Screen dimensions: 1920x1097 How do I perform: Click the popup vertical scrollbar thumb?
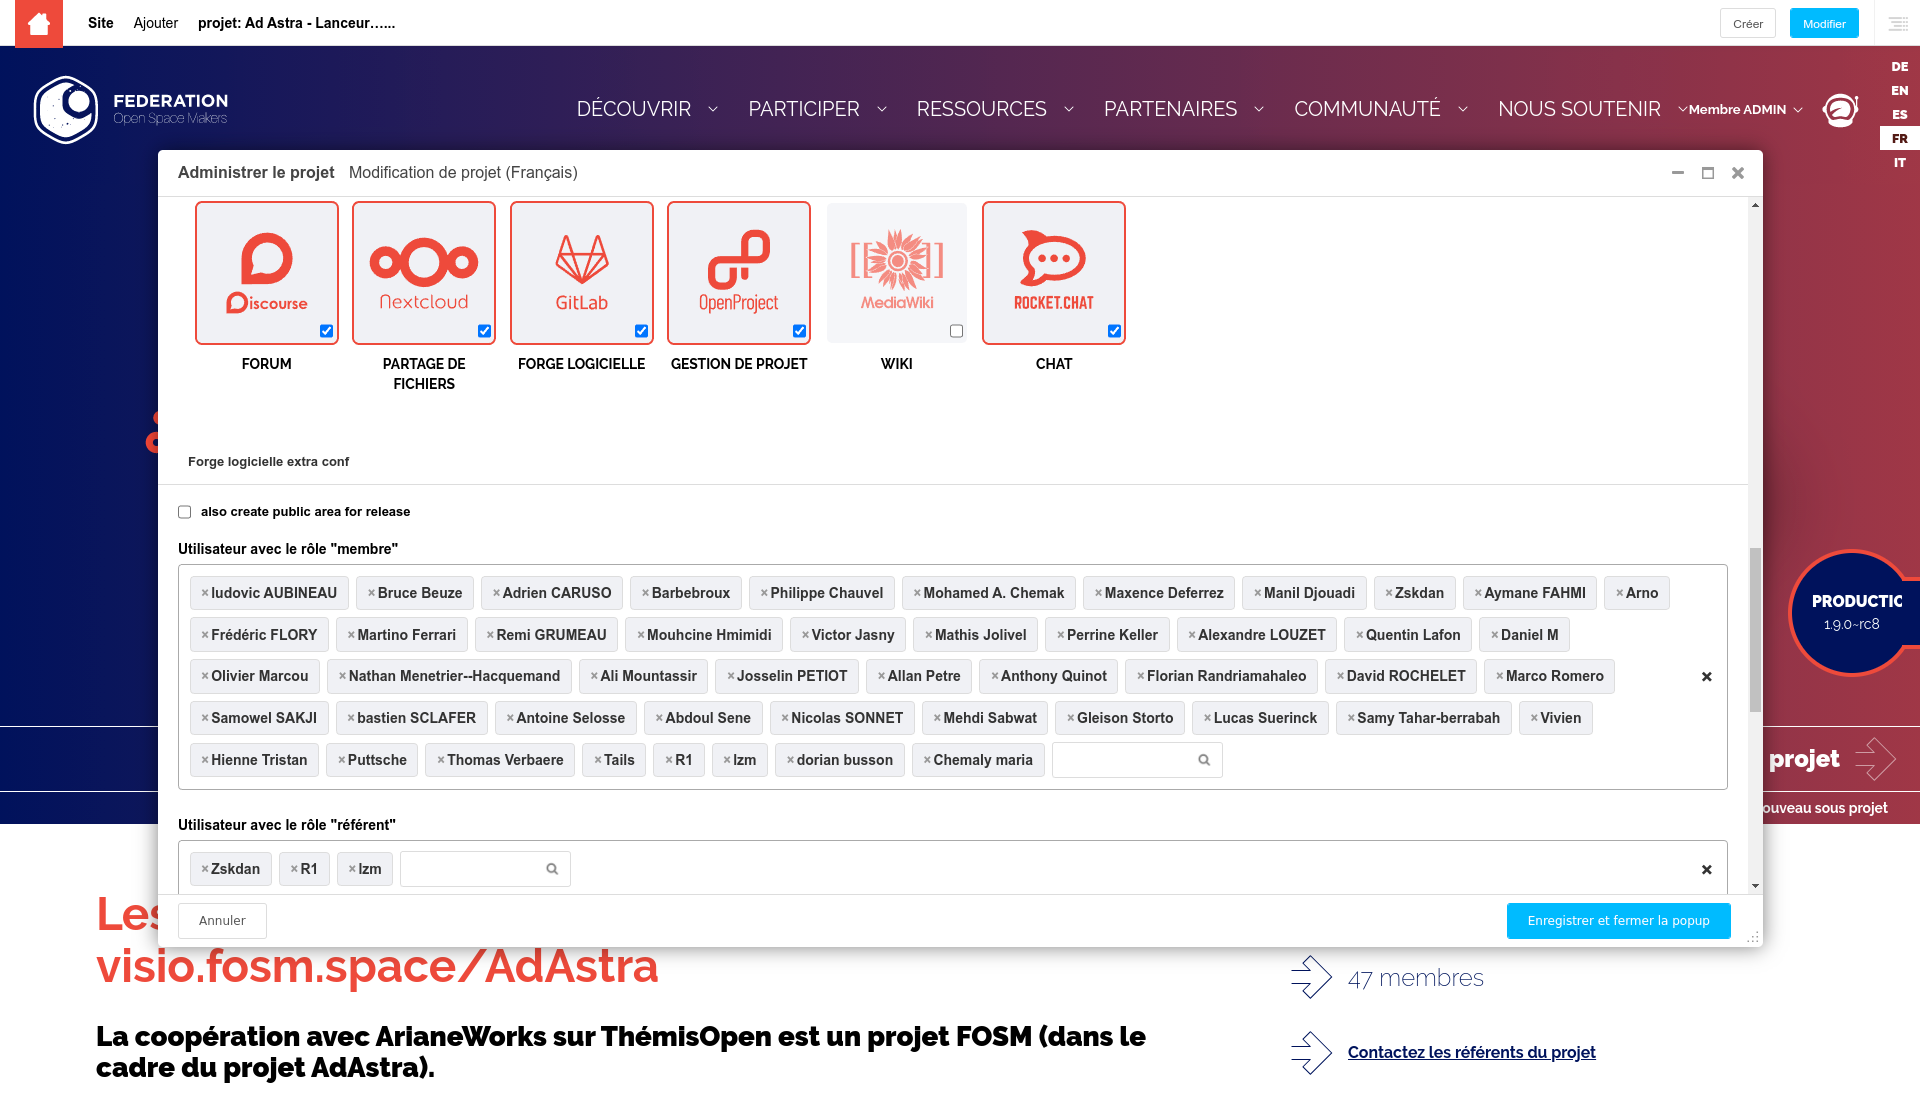click(x=1755, y=630)
